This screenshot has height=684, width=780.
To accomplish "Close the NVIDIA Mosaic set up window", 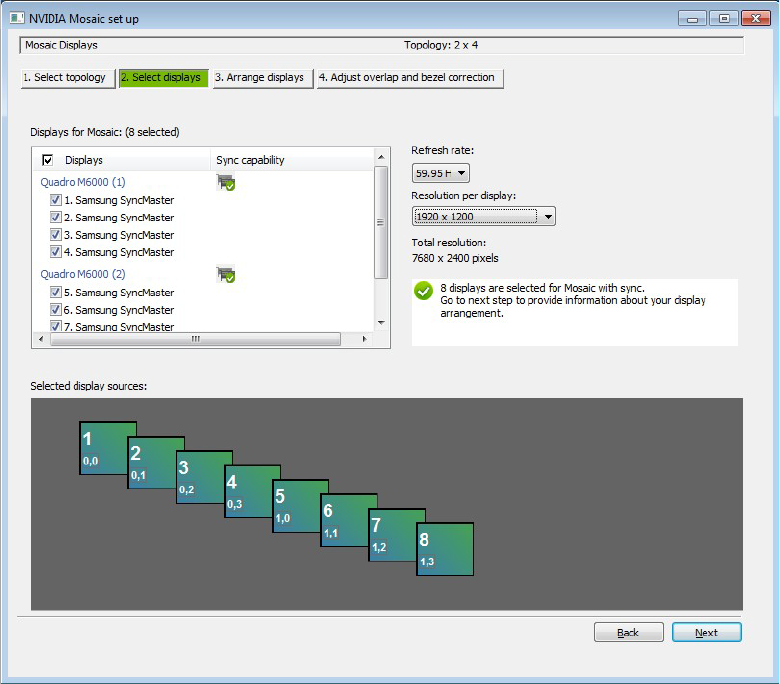I will pos(756,18).
